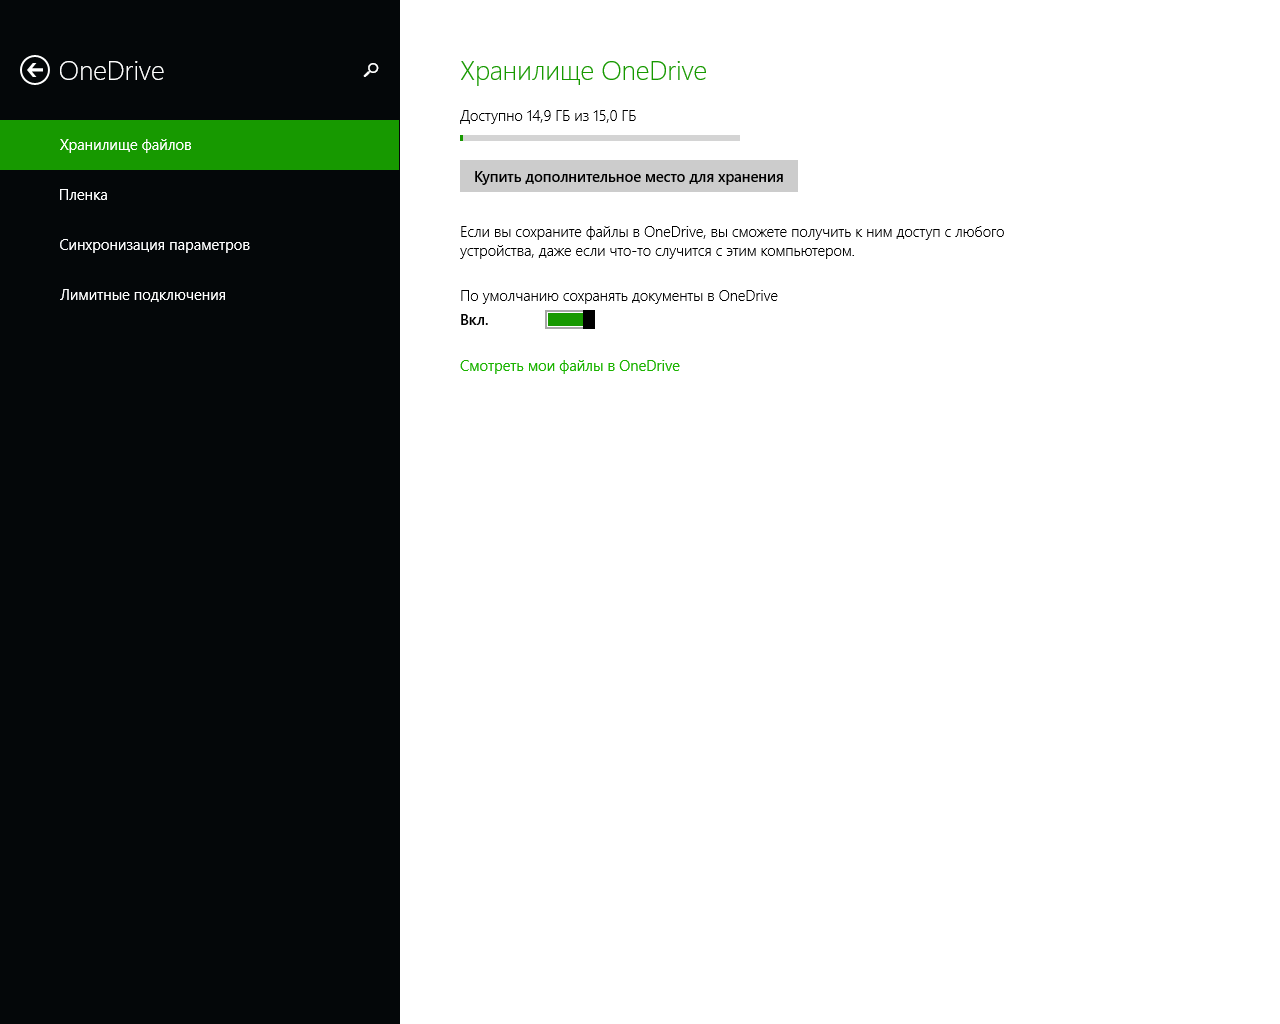Select the Хранилище файлов menu item
Image resolution: width=1280 pixels, height=1024 pixels.
200,145
